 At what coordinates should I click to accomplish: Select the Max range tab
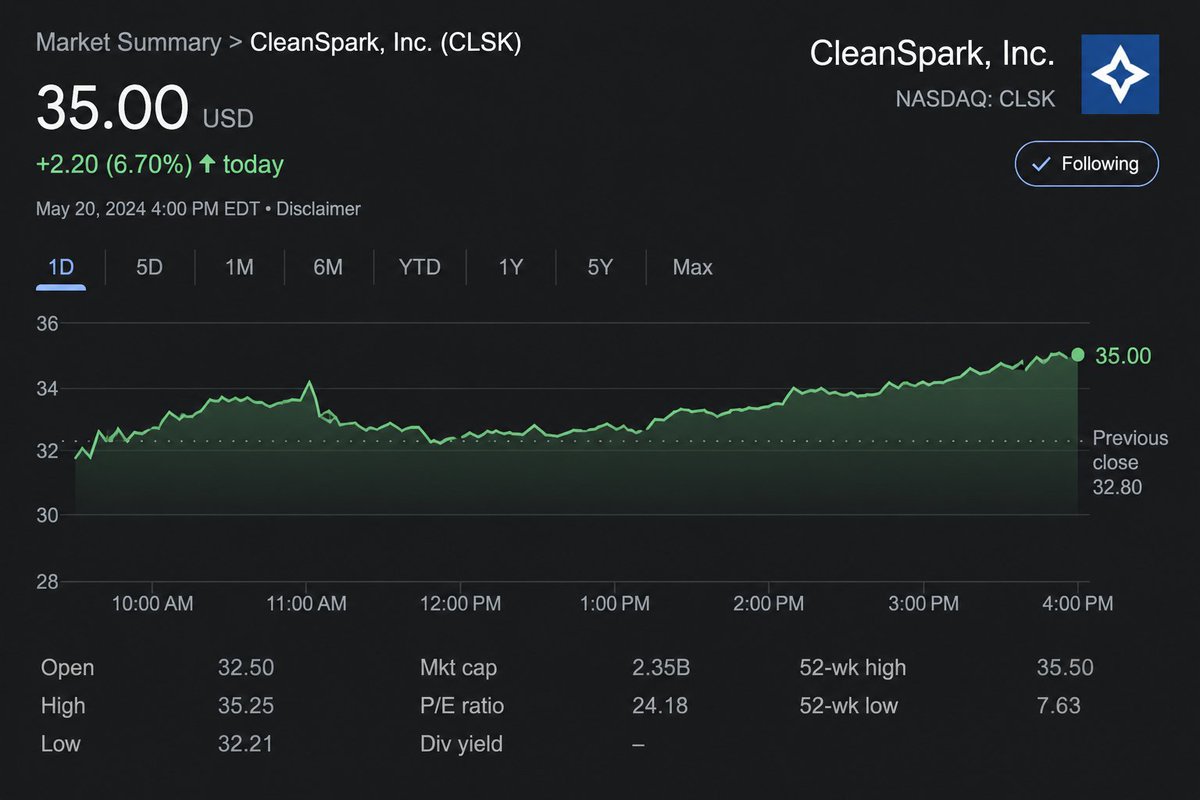(693, 268)
